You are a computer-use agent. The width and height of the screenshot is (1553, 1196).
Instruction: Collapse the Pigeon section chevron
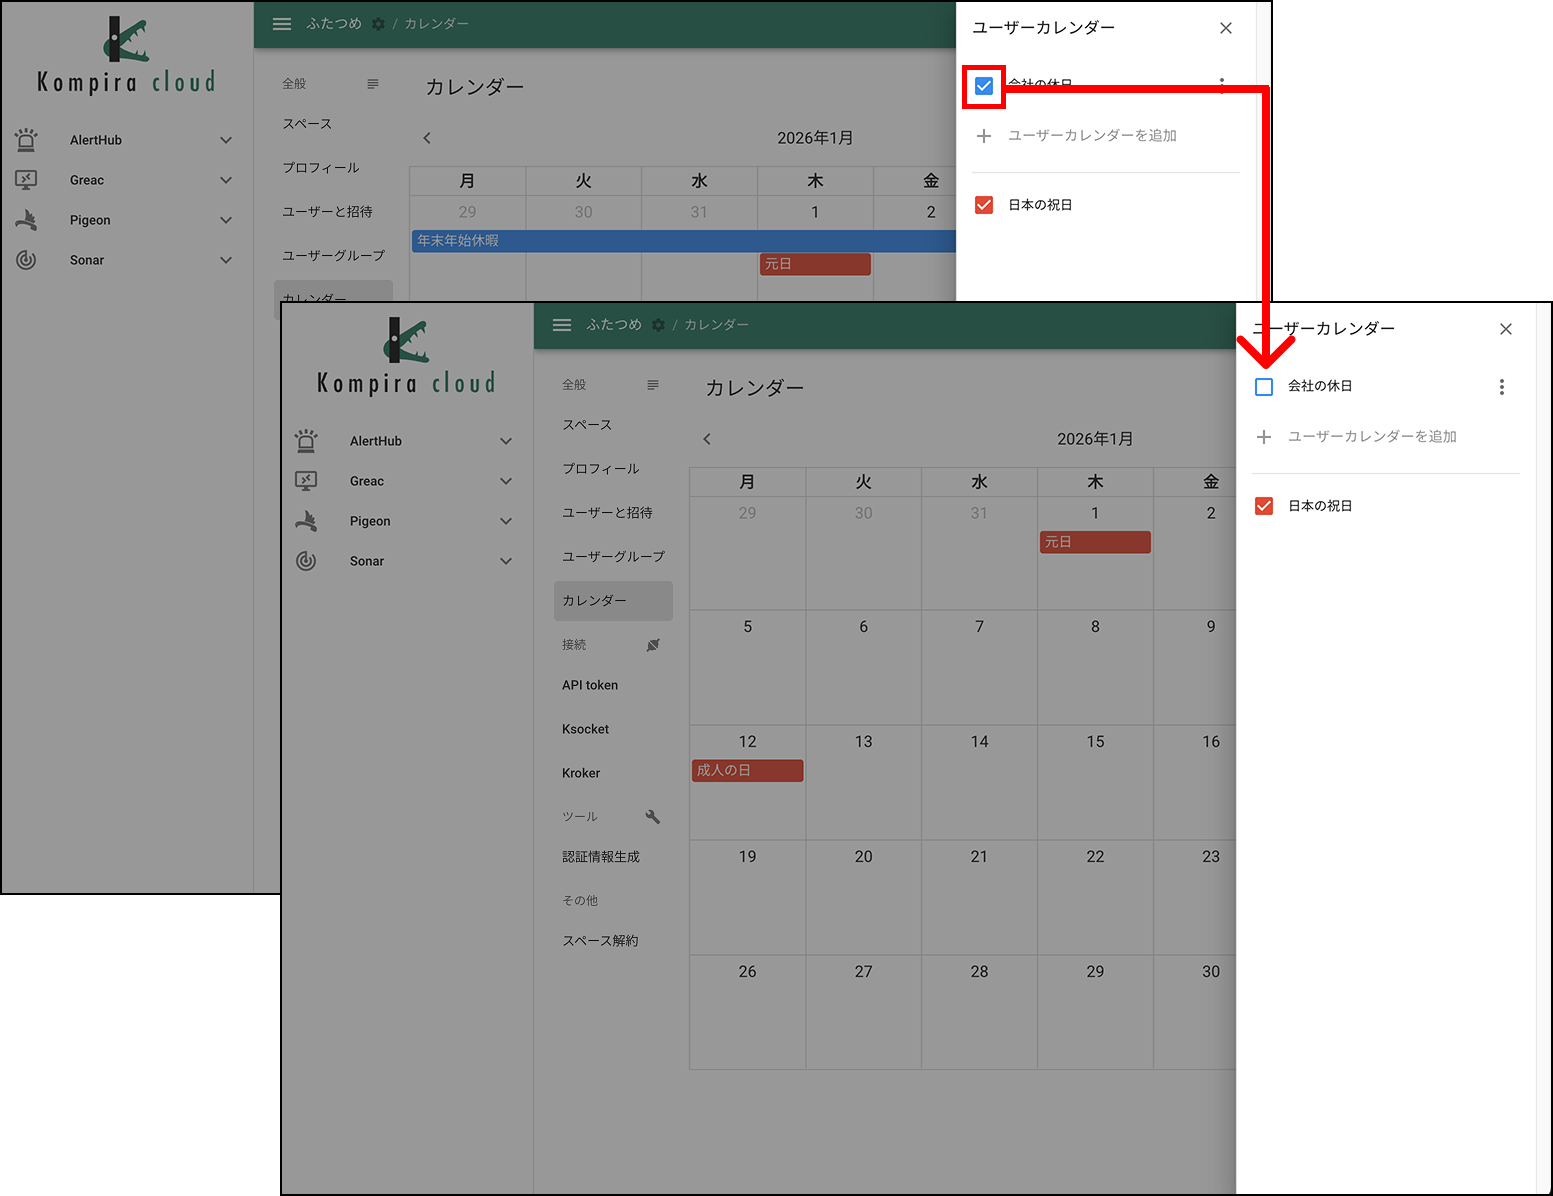(x=507, y=521)
